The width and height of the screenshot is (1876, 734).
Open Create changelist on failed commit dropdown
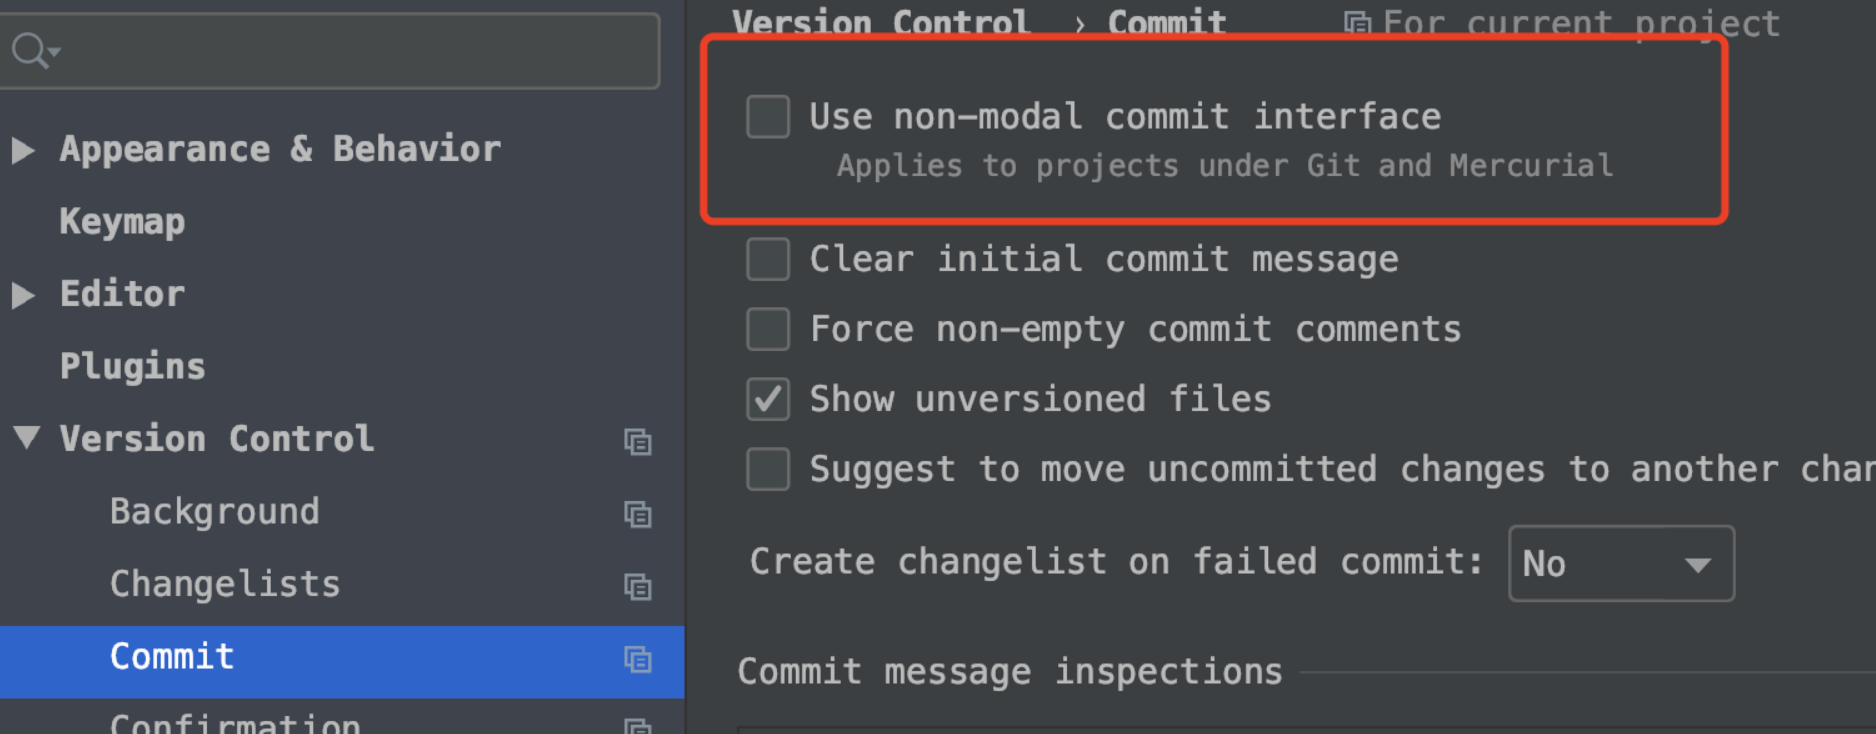[x=1620, y=564]
